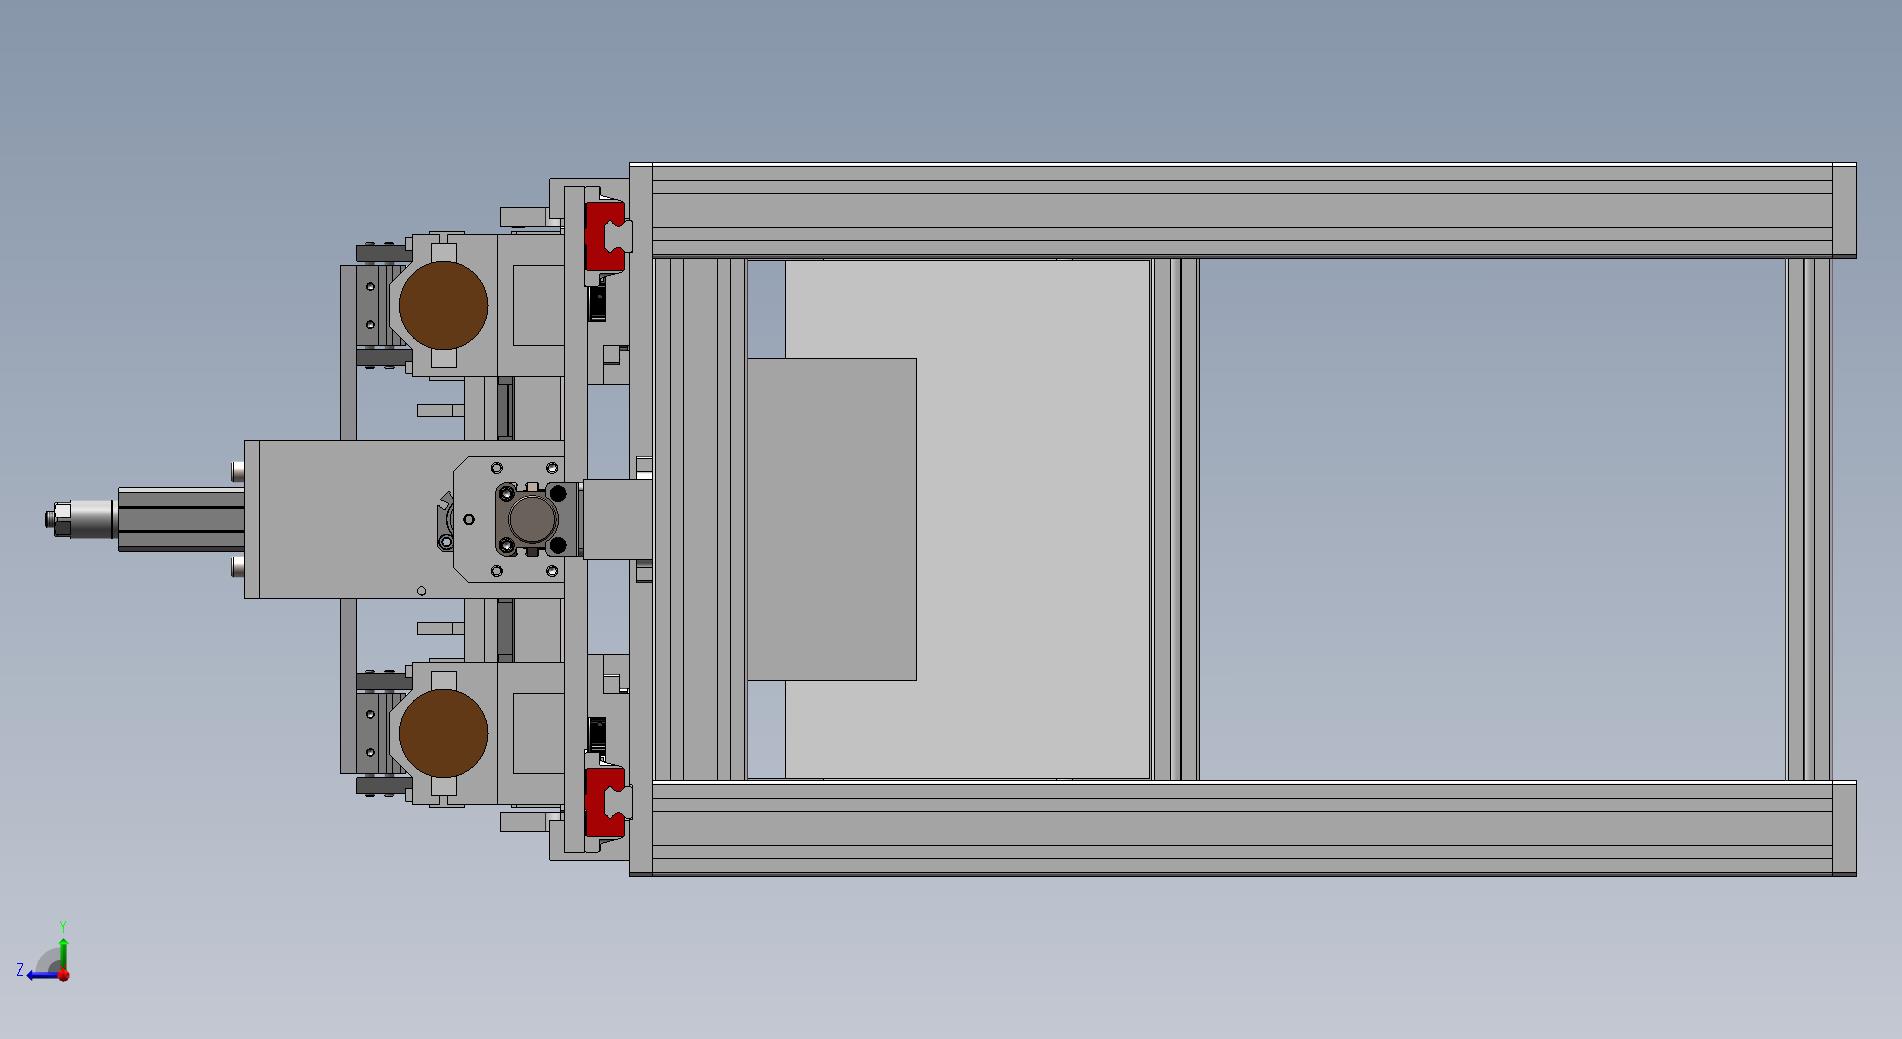Select the hex nut on the rod end
Viewport: 1902px width, 1039px height.
pos(60,519)
